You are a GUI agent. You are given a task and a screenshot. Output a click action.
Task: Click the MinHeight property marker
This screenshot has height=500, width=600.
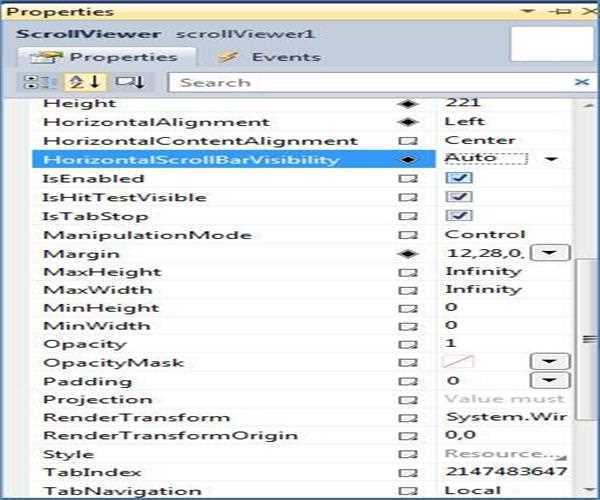tap(408, 309)
